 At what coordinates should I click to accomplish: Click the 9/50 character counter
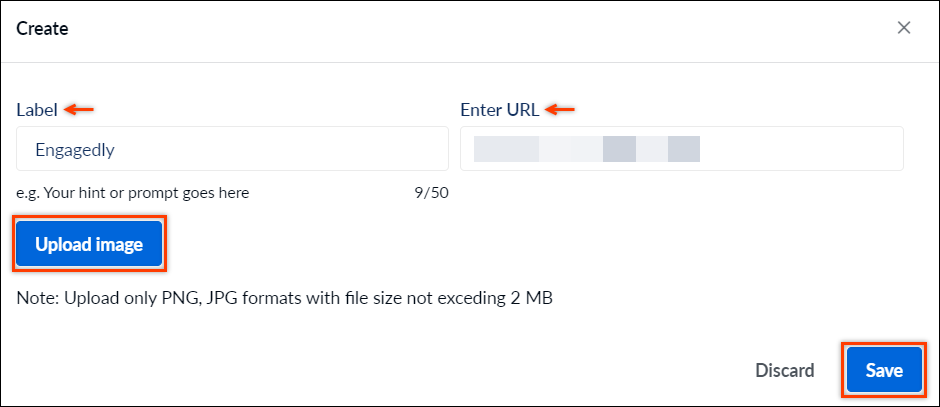[432, 193]
